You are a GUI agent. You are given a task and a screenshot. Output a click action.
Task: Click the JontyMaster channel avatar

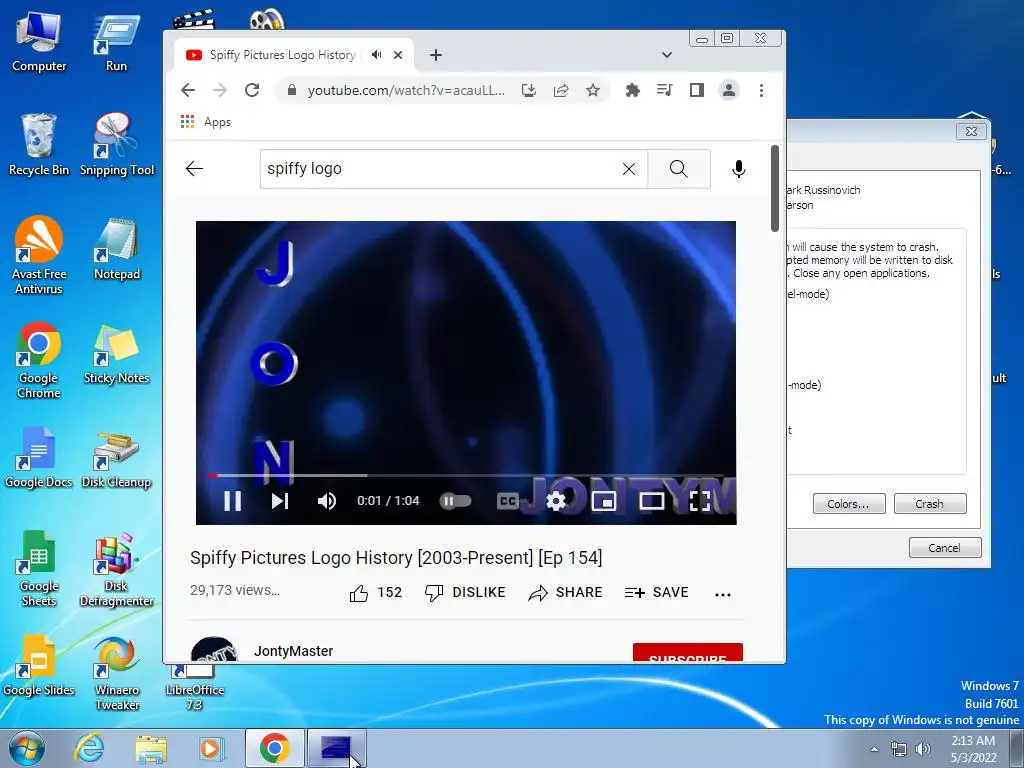tap(214, 649)
